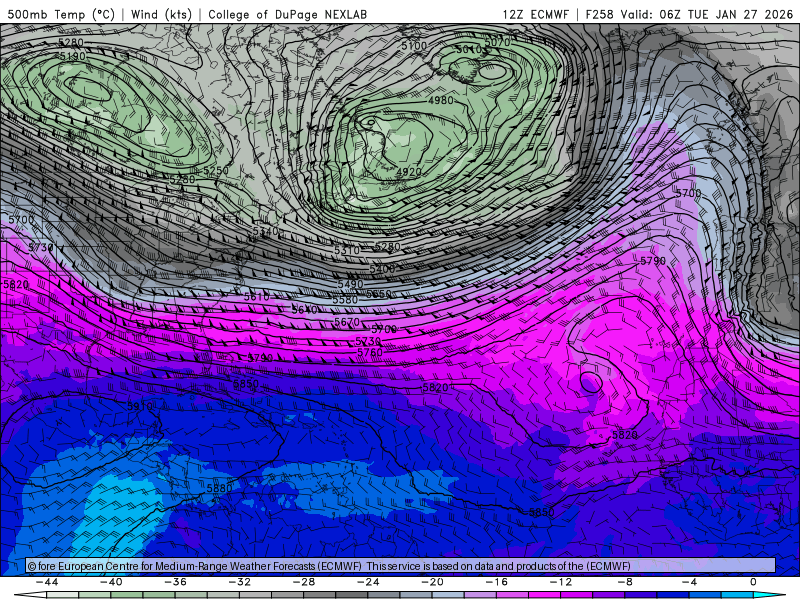Click the 5670 contour label

coord(347,322)
